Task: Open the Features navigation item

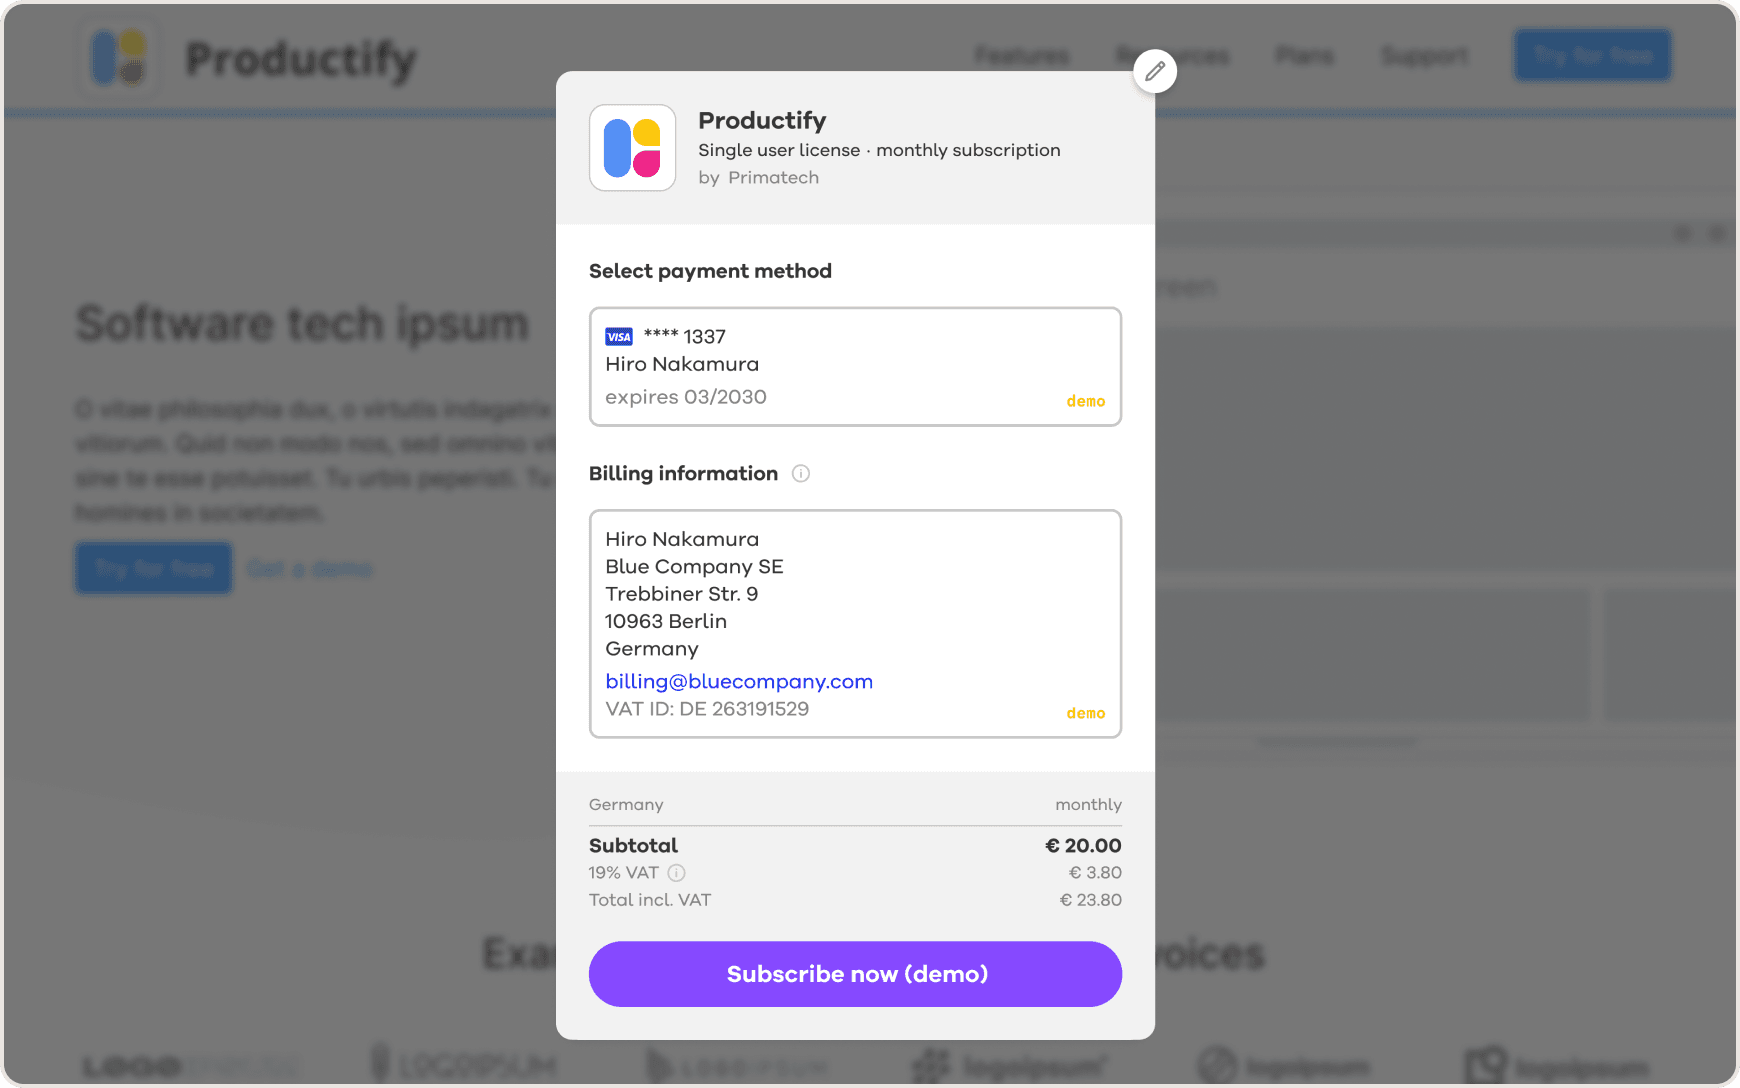Action: pyautogui.click(x=1021, y=56)
